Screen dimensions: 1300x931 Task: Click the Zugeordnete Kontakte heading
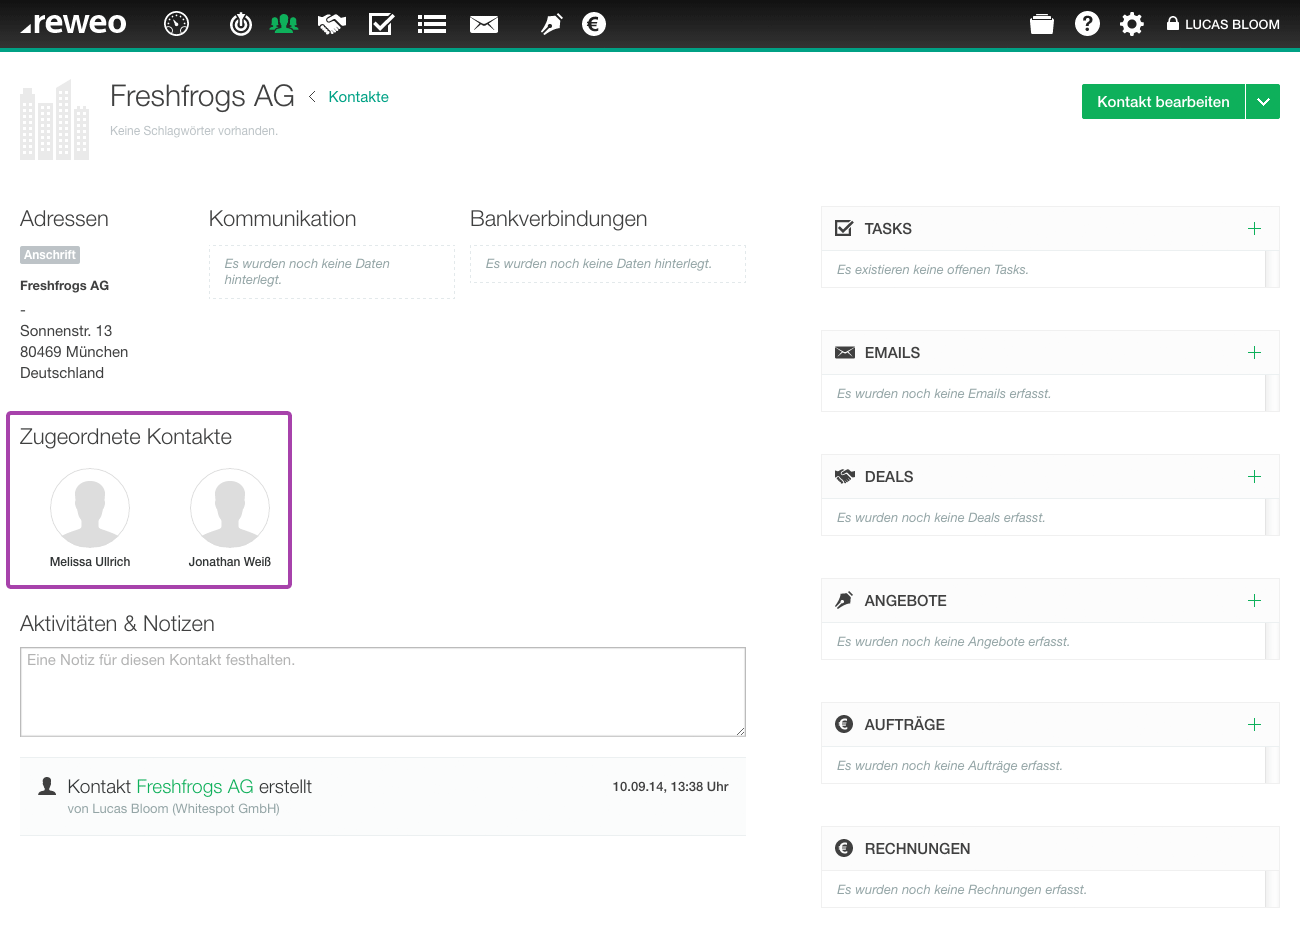point(126,437)
